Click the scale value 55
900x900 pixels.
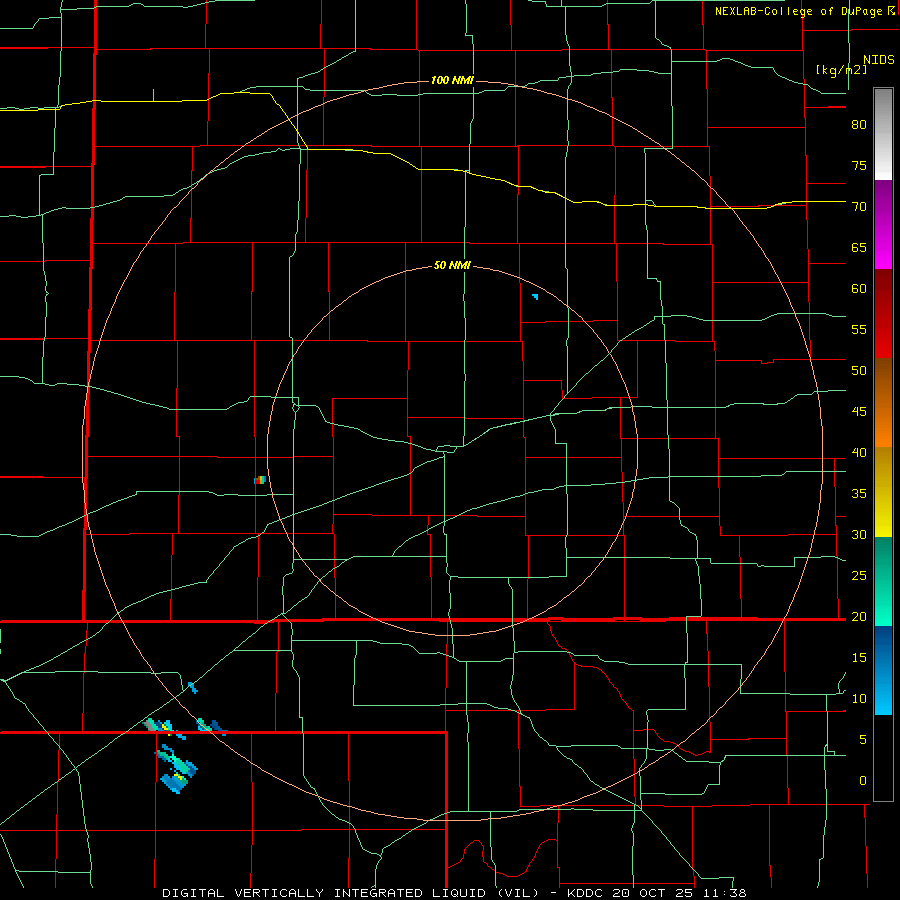859,329
